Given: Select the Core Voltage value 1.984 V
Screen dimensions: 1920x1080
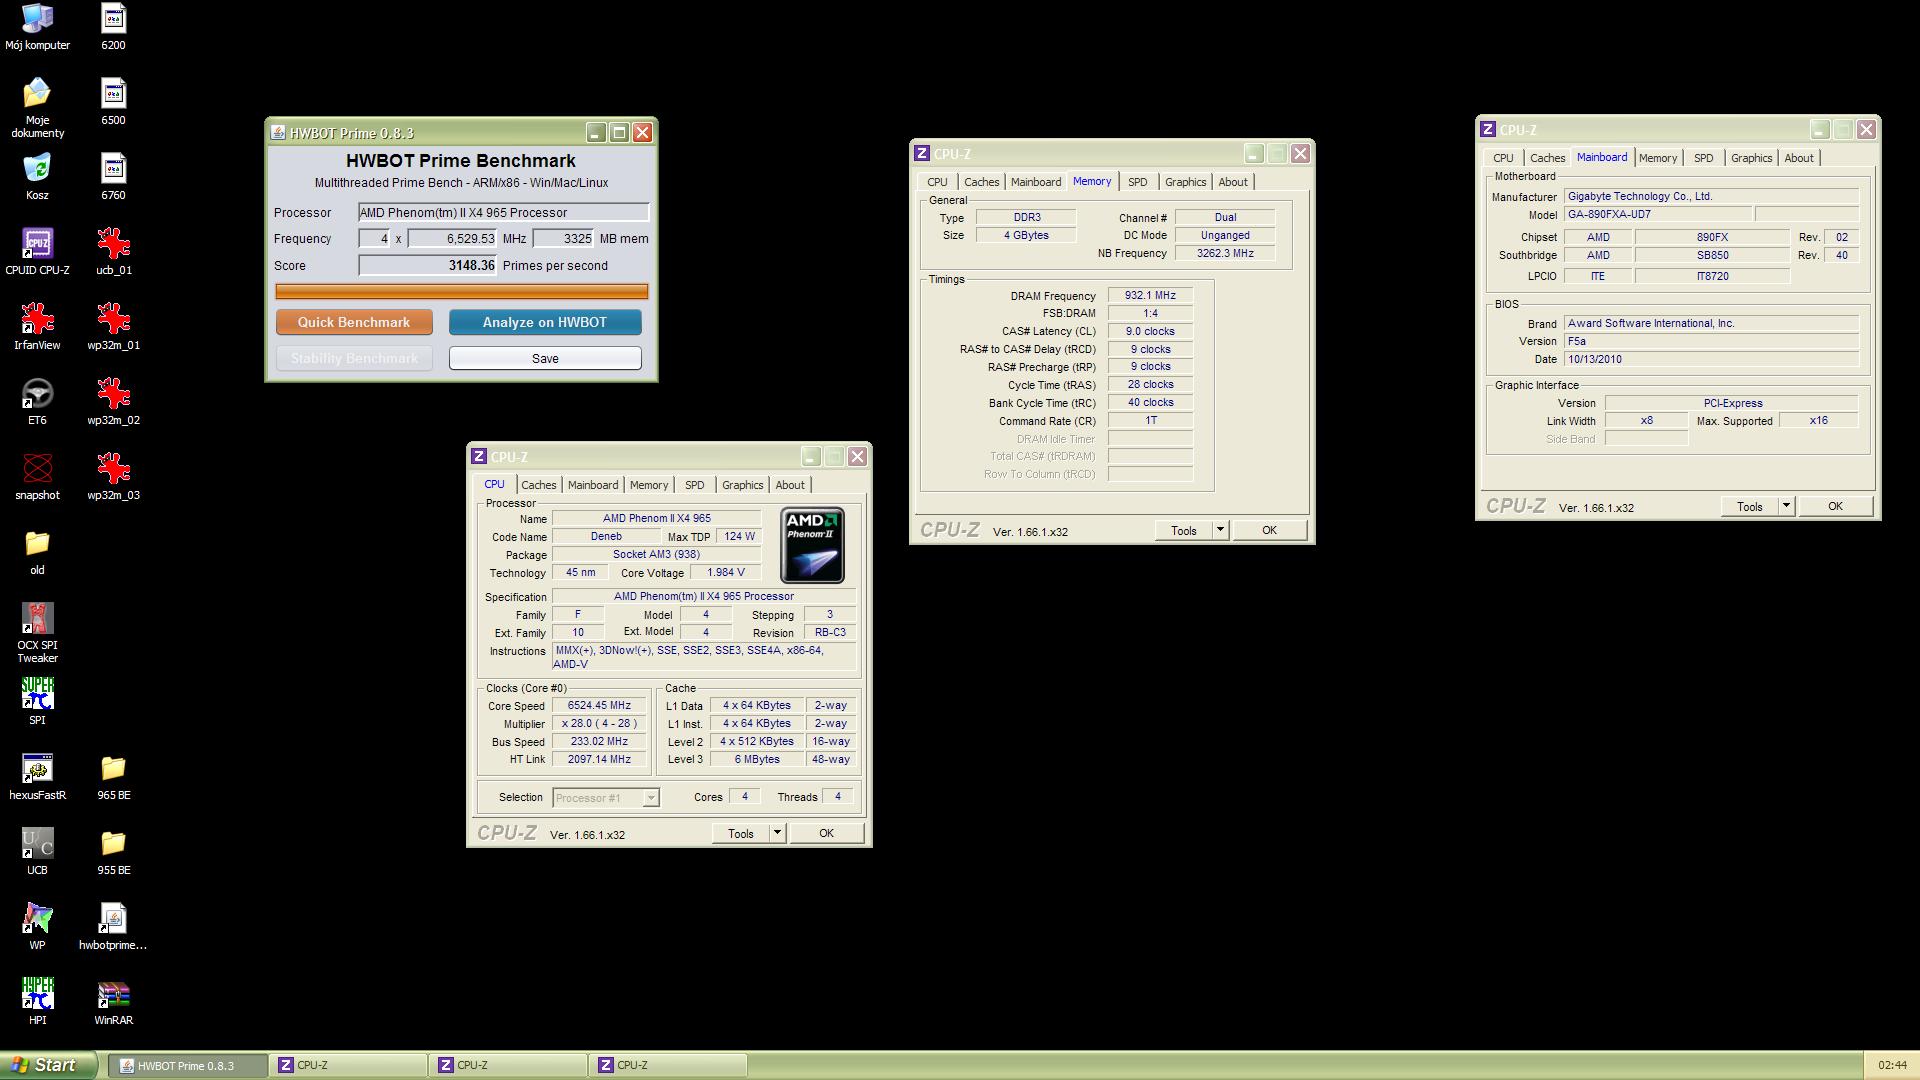Looking at the screenshot, I should [725, 572].
